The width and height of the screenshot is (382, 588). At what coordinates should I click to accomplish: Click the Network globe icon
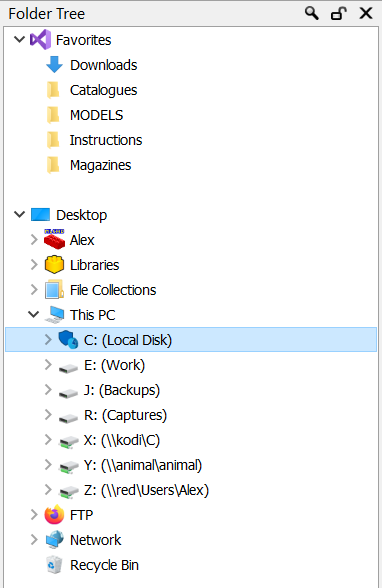pos(54,540)
